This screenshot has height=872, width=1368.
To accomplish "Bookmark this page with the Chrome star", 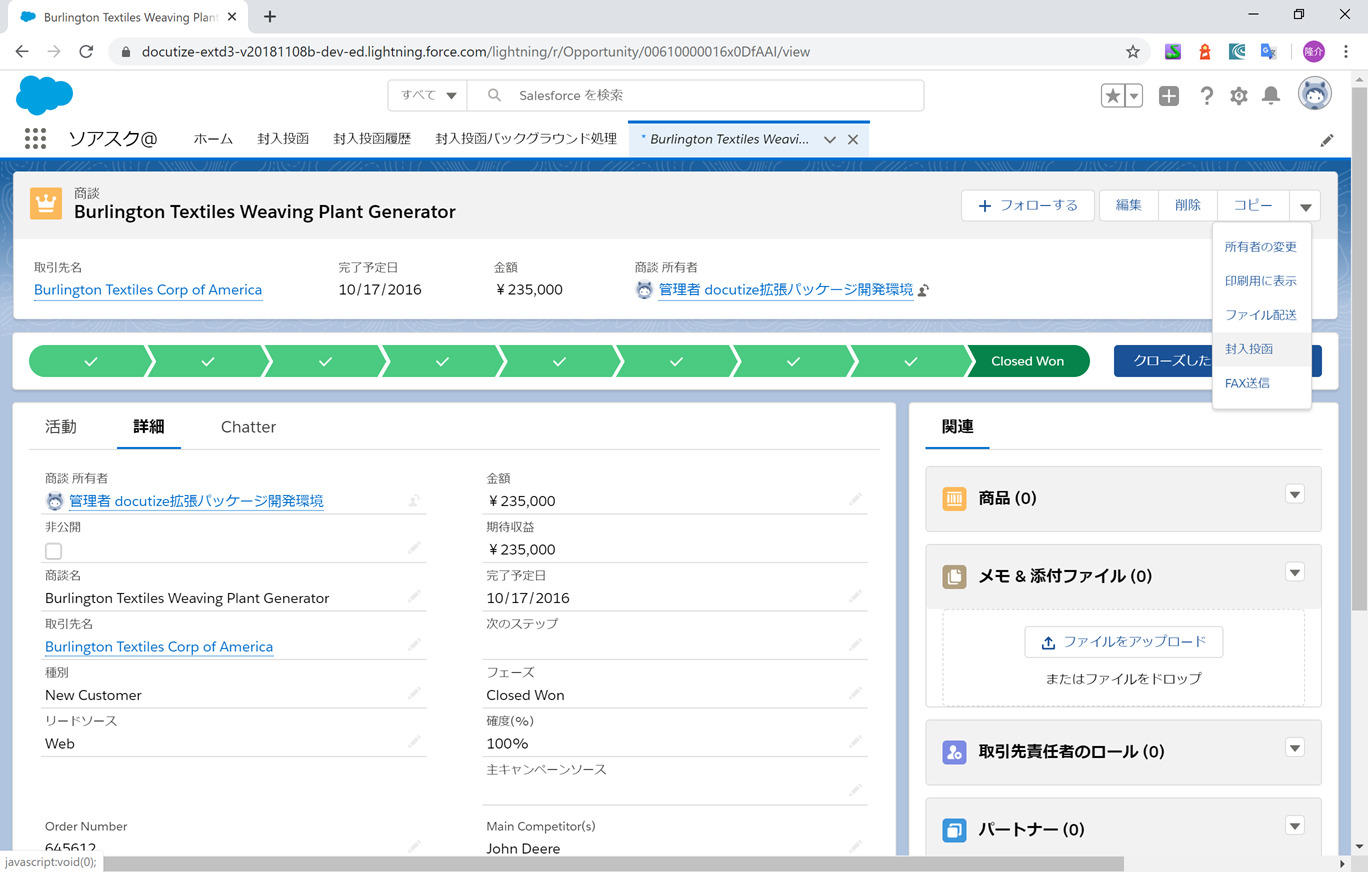I will click(1133, 52).
